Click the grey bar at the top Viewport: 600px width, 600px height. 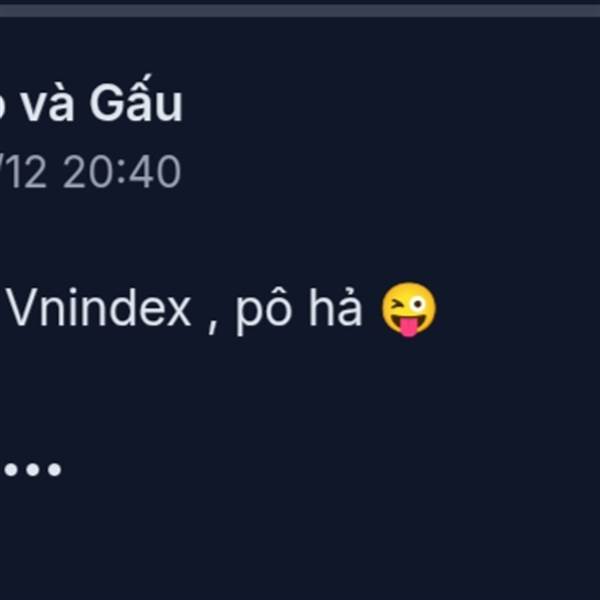click(x=300, y=11)
